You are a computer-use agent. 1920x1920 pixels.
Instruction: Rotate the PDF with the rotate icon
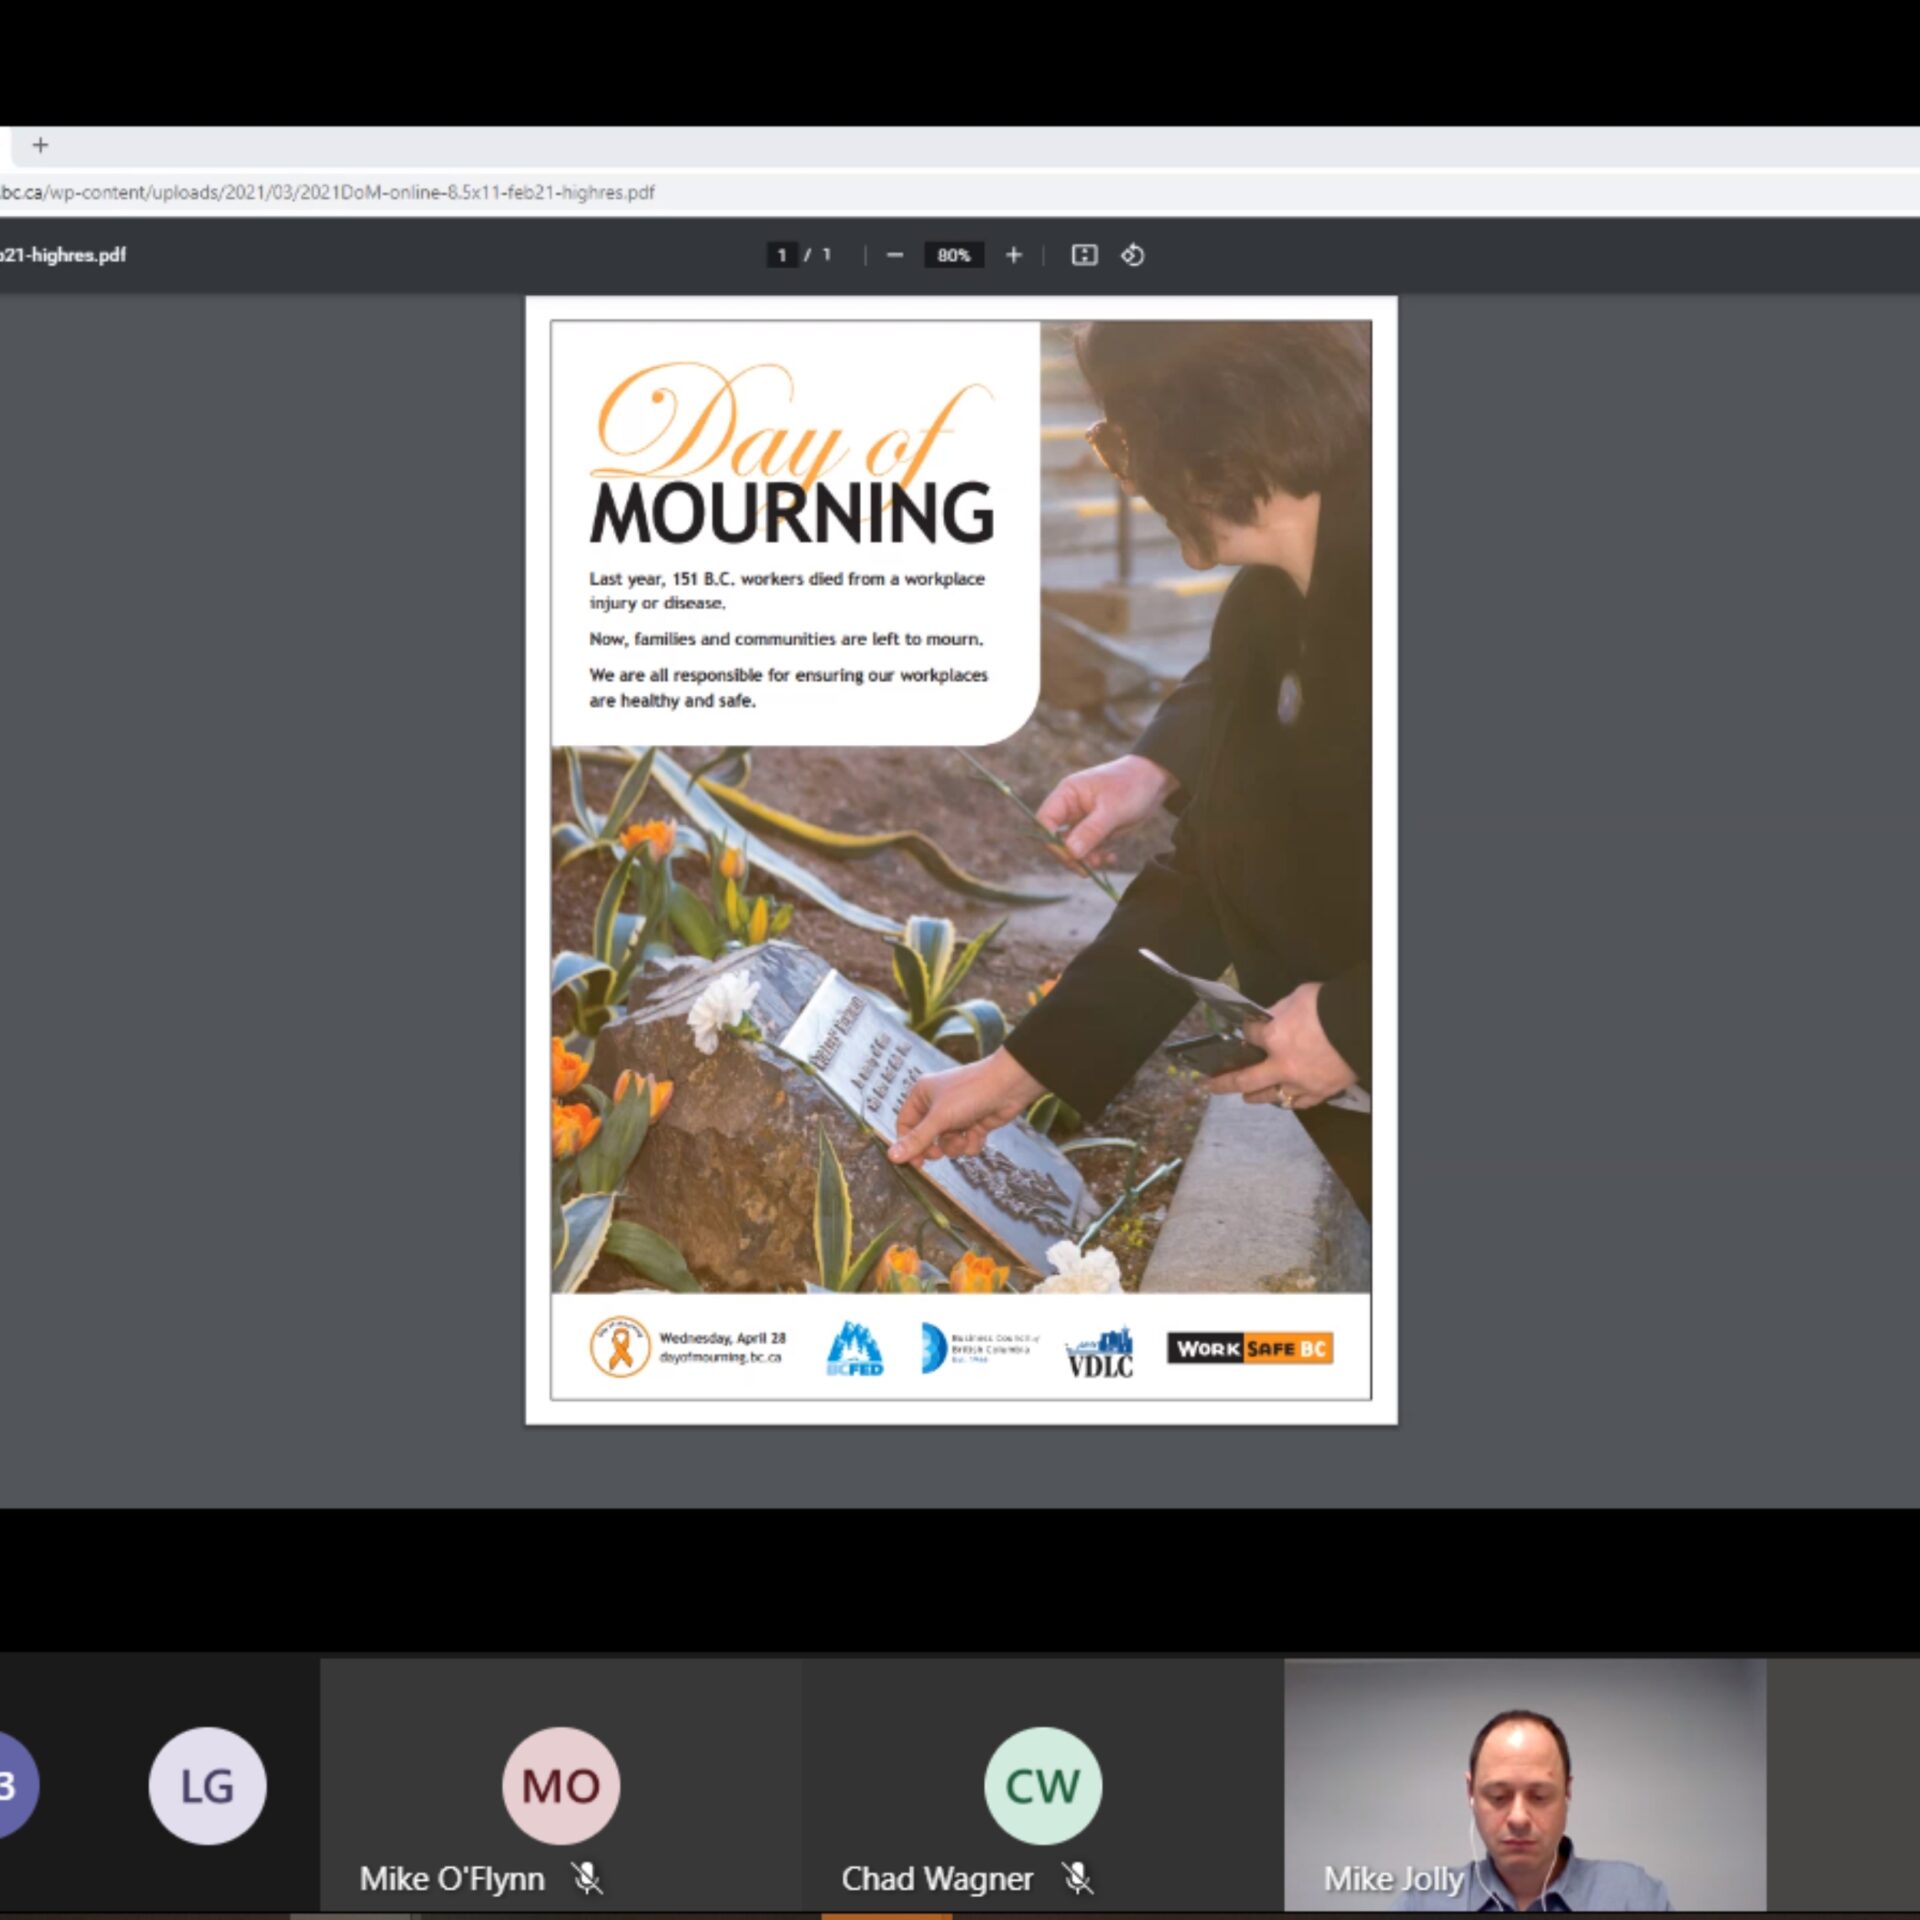point(1132,255)
